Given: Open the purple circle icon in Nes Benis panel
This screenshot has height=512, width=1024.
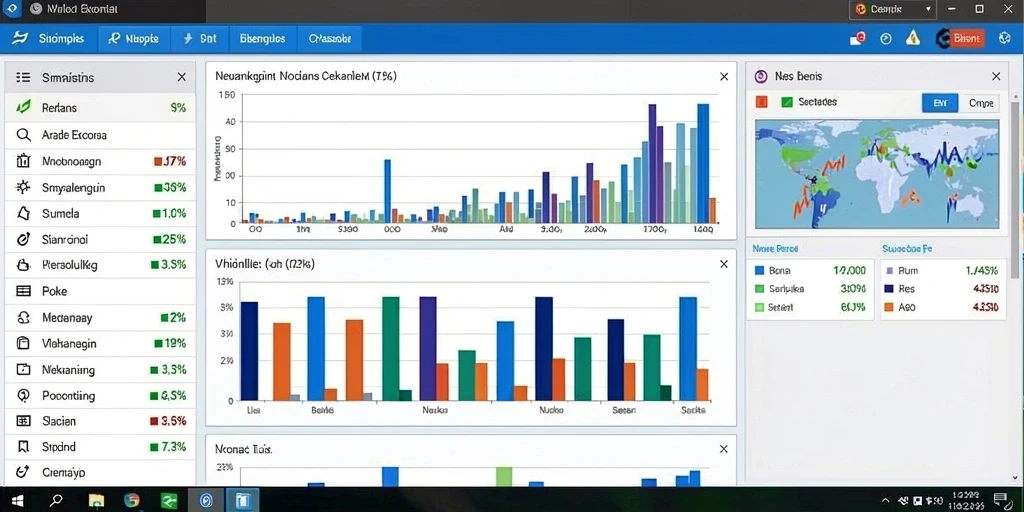Looking at the screenshot, I should click(x=761, y=76).
